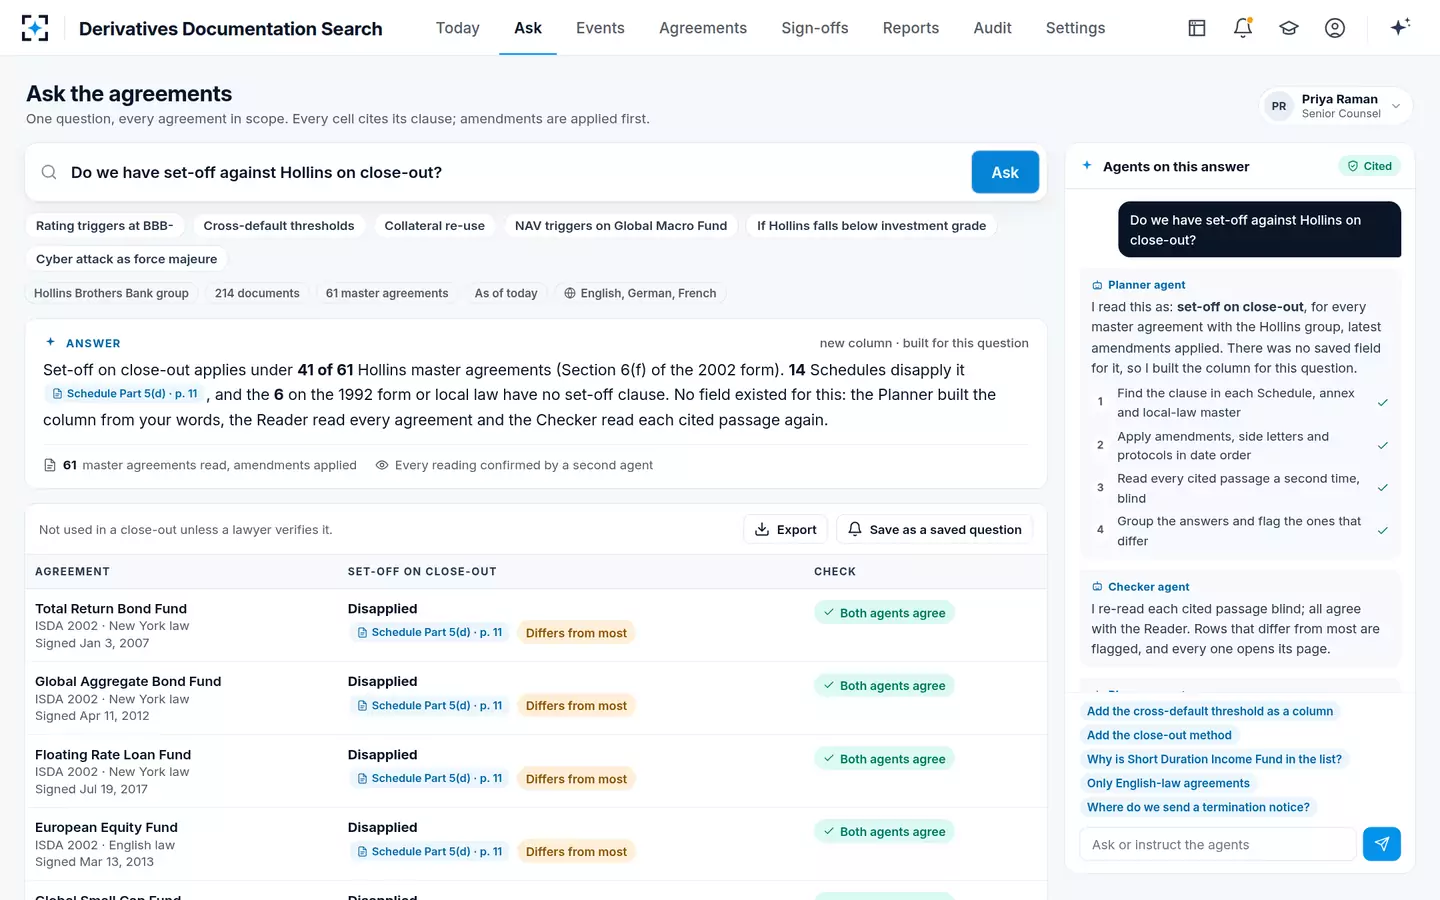
Task: Expand the Priya Raman profile dropdown
Action: point(1336,106)
